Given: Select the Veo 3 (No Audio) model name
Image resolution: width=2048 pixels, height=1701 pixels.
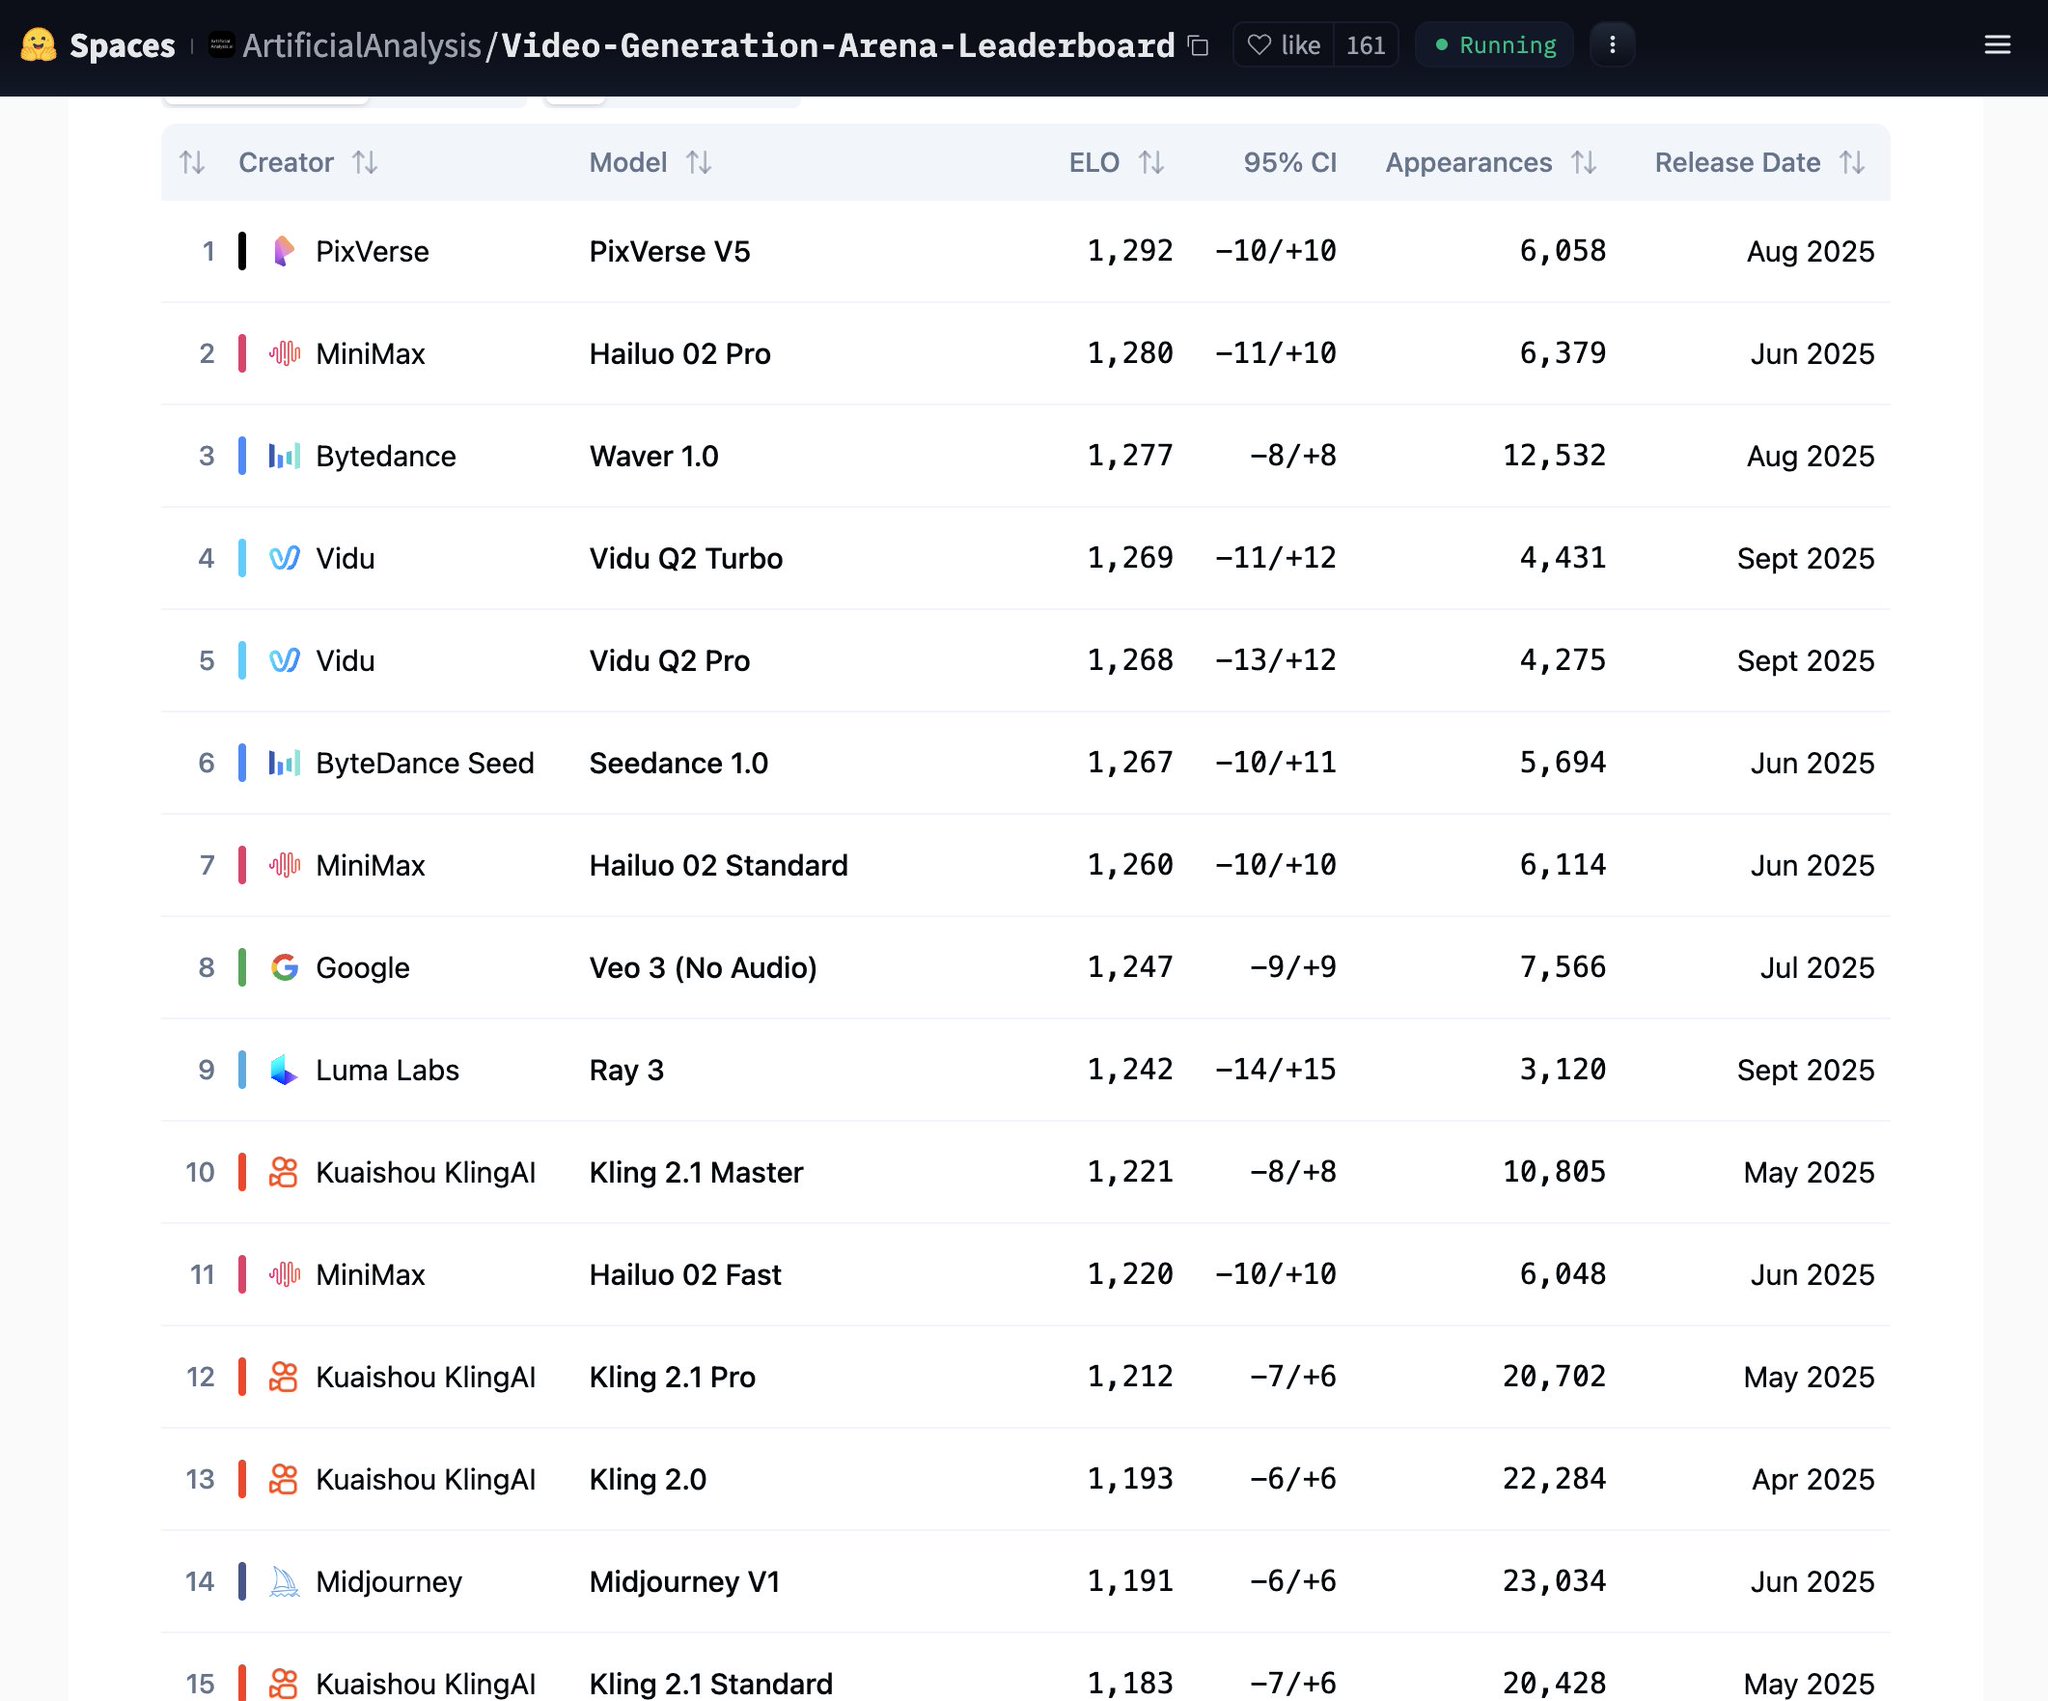Looking at the screenshot, I should [x=703, y=967].
